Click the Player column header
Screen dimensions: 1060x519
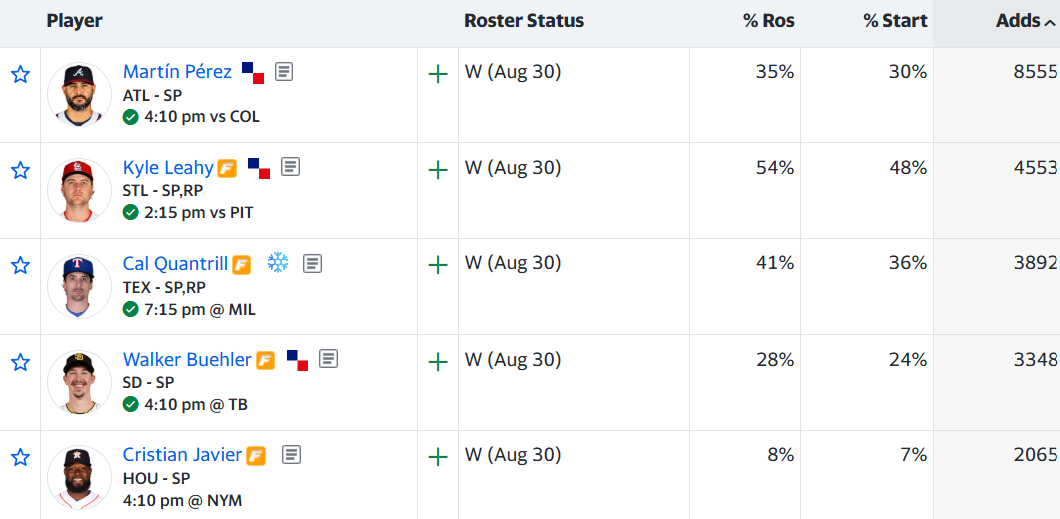[74, 21]
